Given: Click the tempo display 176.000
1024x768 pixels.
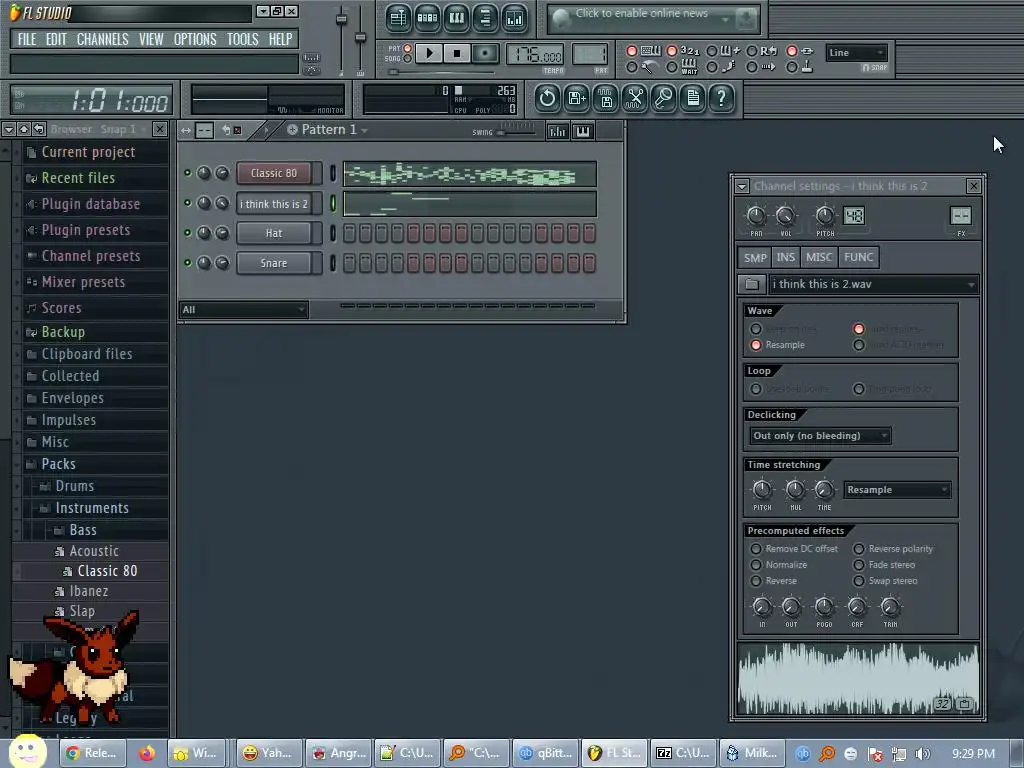Looking at the screenshot, I should pos(535,55).
